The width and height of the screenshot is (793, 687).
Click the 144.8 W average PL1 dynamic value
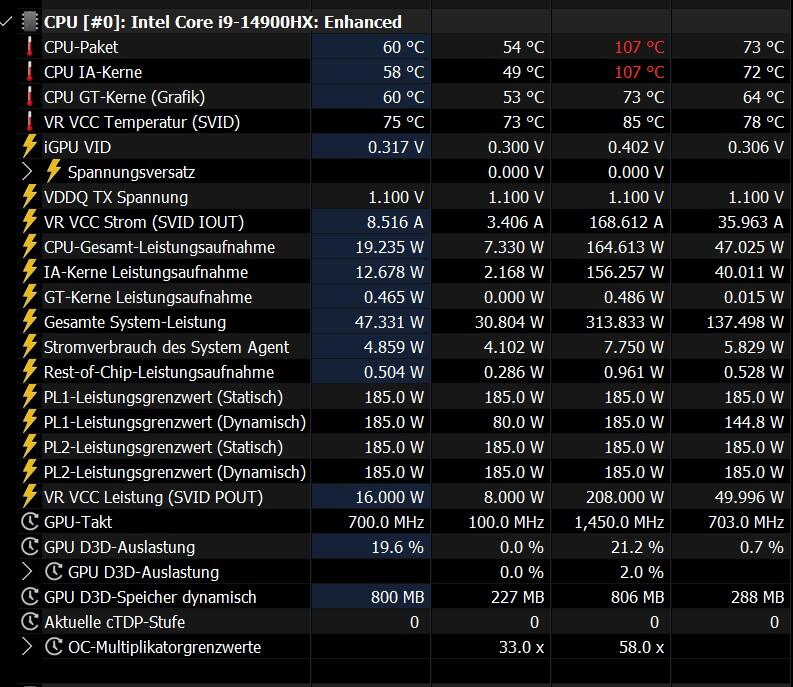[754, 422]
